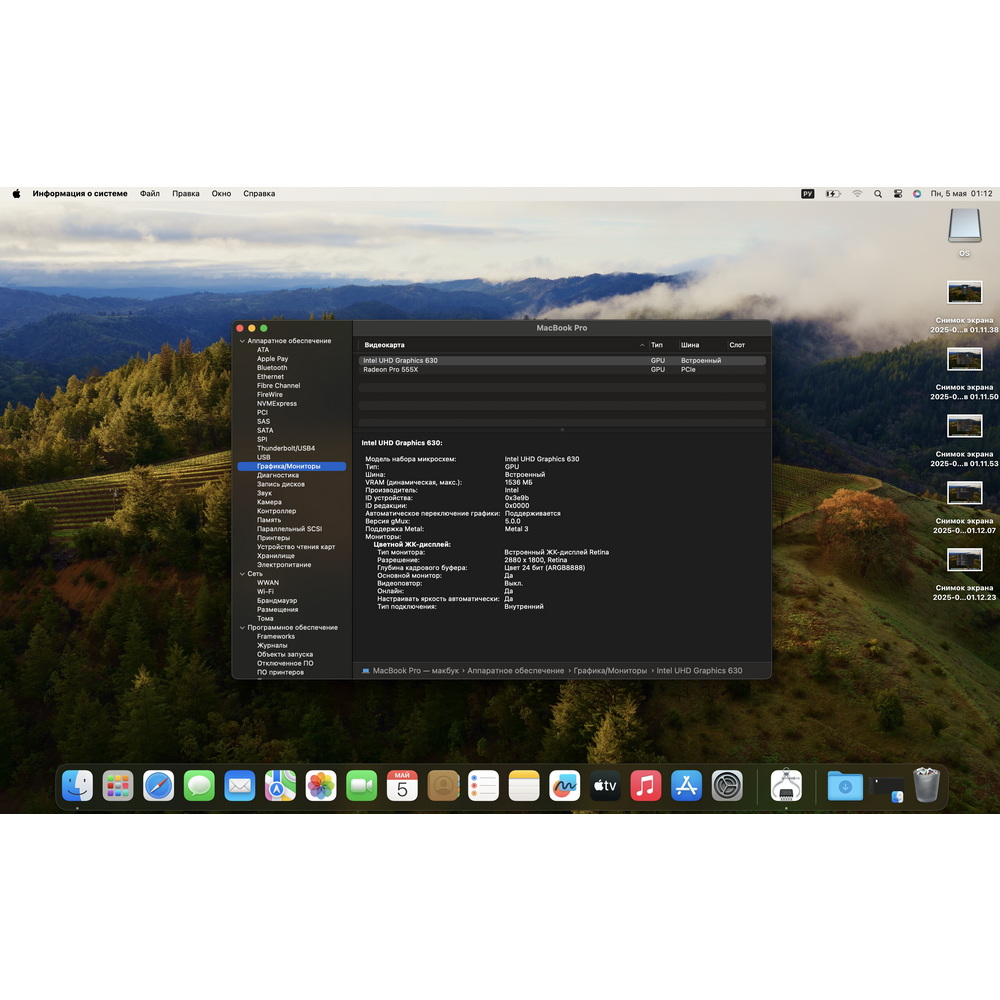Open the Notes app in the Dock
This screenshot has width=1000, height=1000.
524,785
